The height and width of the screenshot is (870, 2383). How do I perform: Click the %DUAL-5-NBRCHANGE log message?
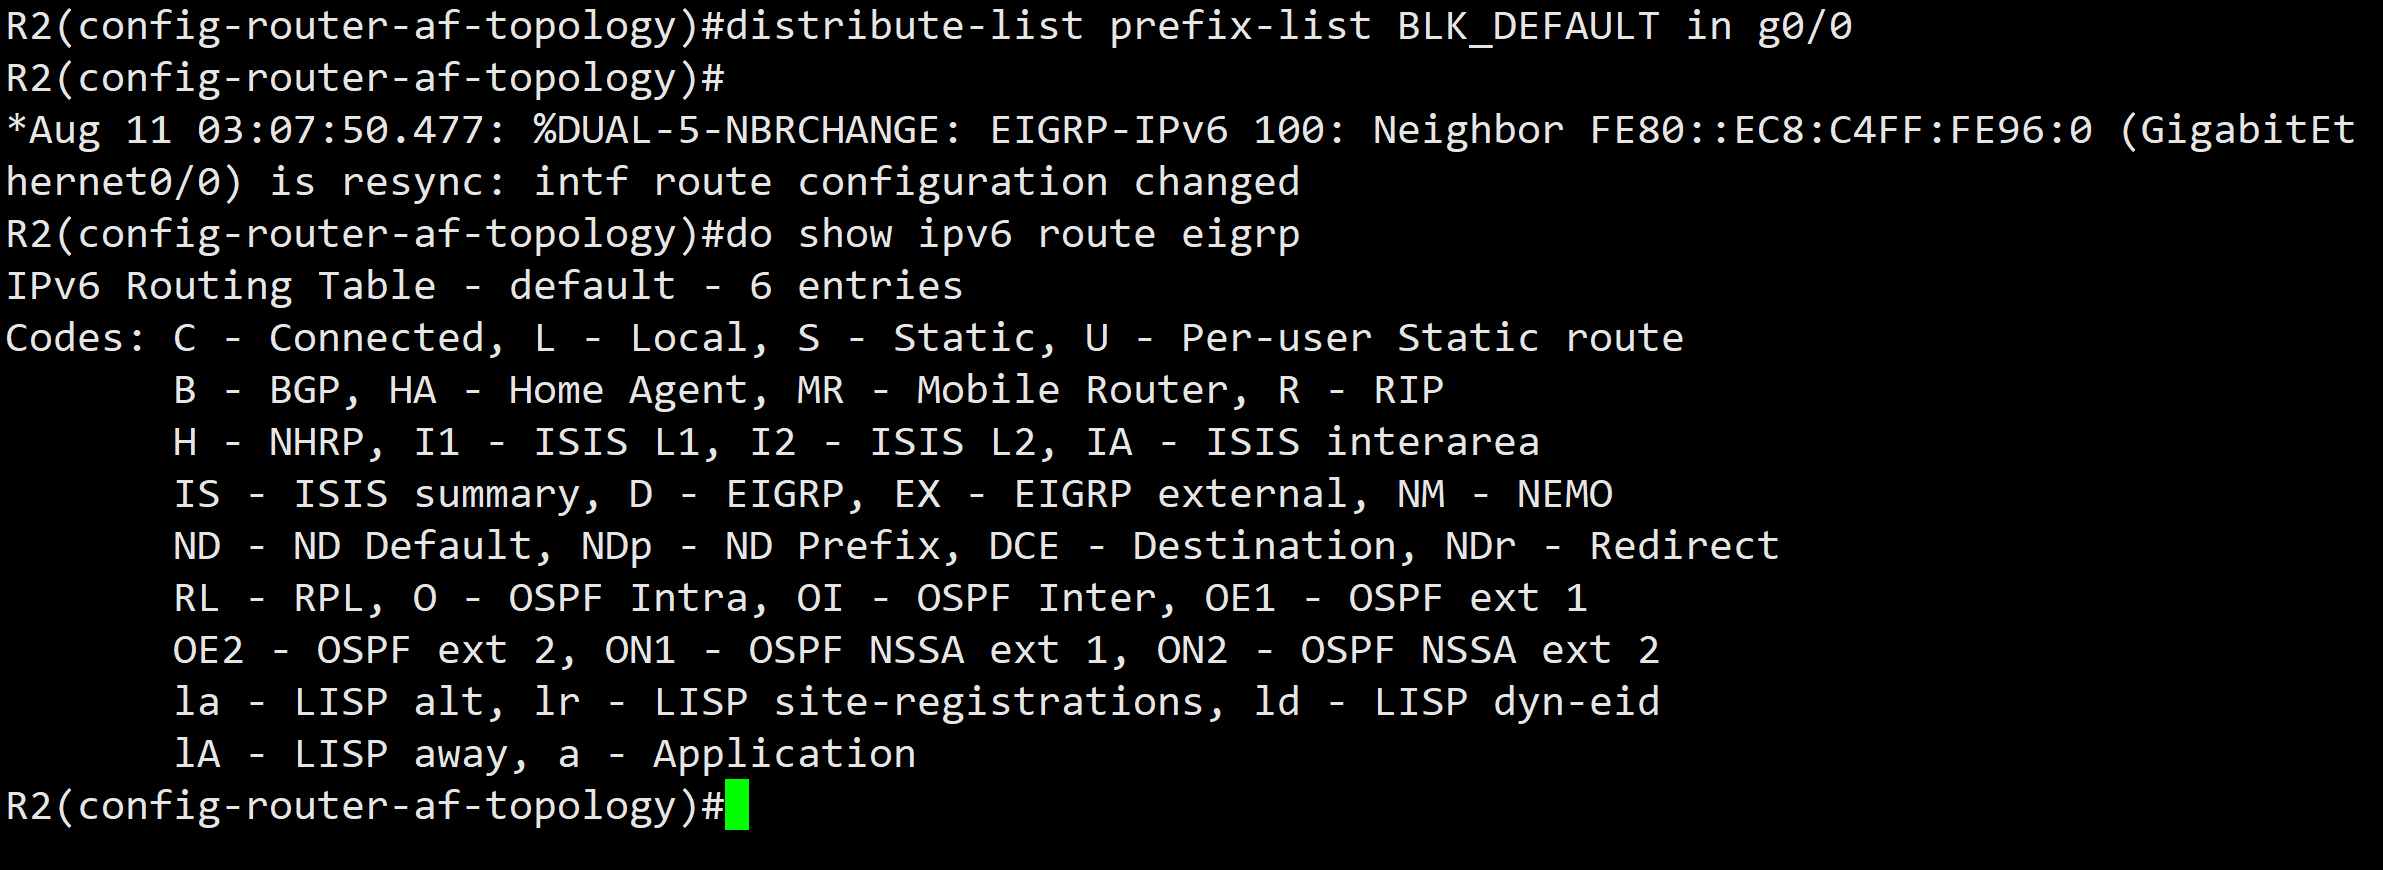(745, 130)
